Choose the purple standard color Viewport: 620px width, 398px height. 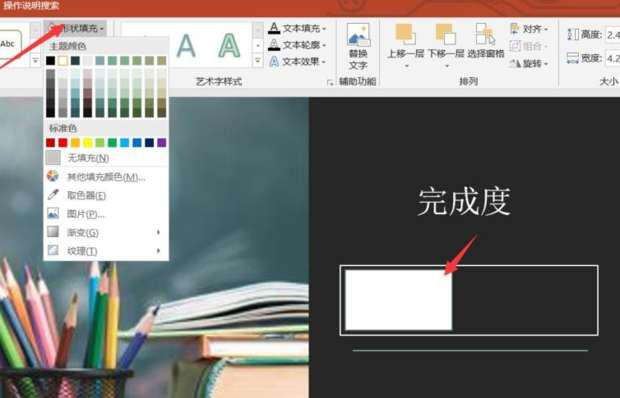tap(162, 143)
